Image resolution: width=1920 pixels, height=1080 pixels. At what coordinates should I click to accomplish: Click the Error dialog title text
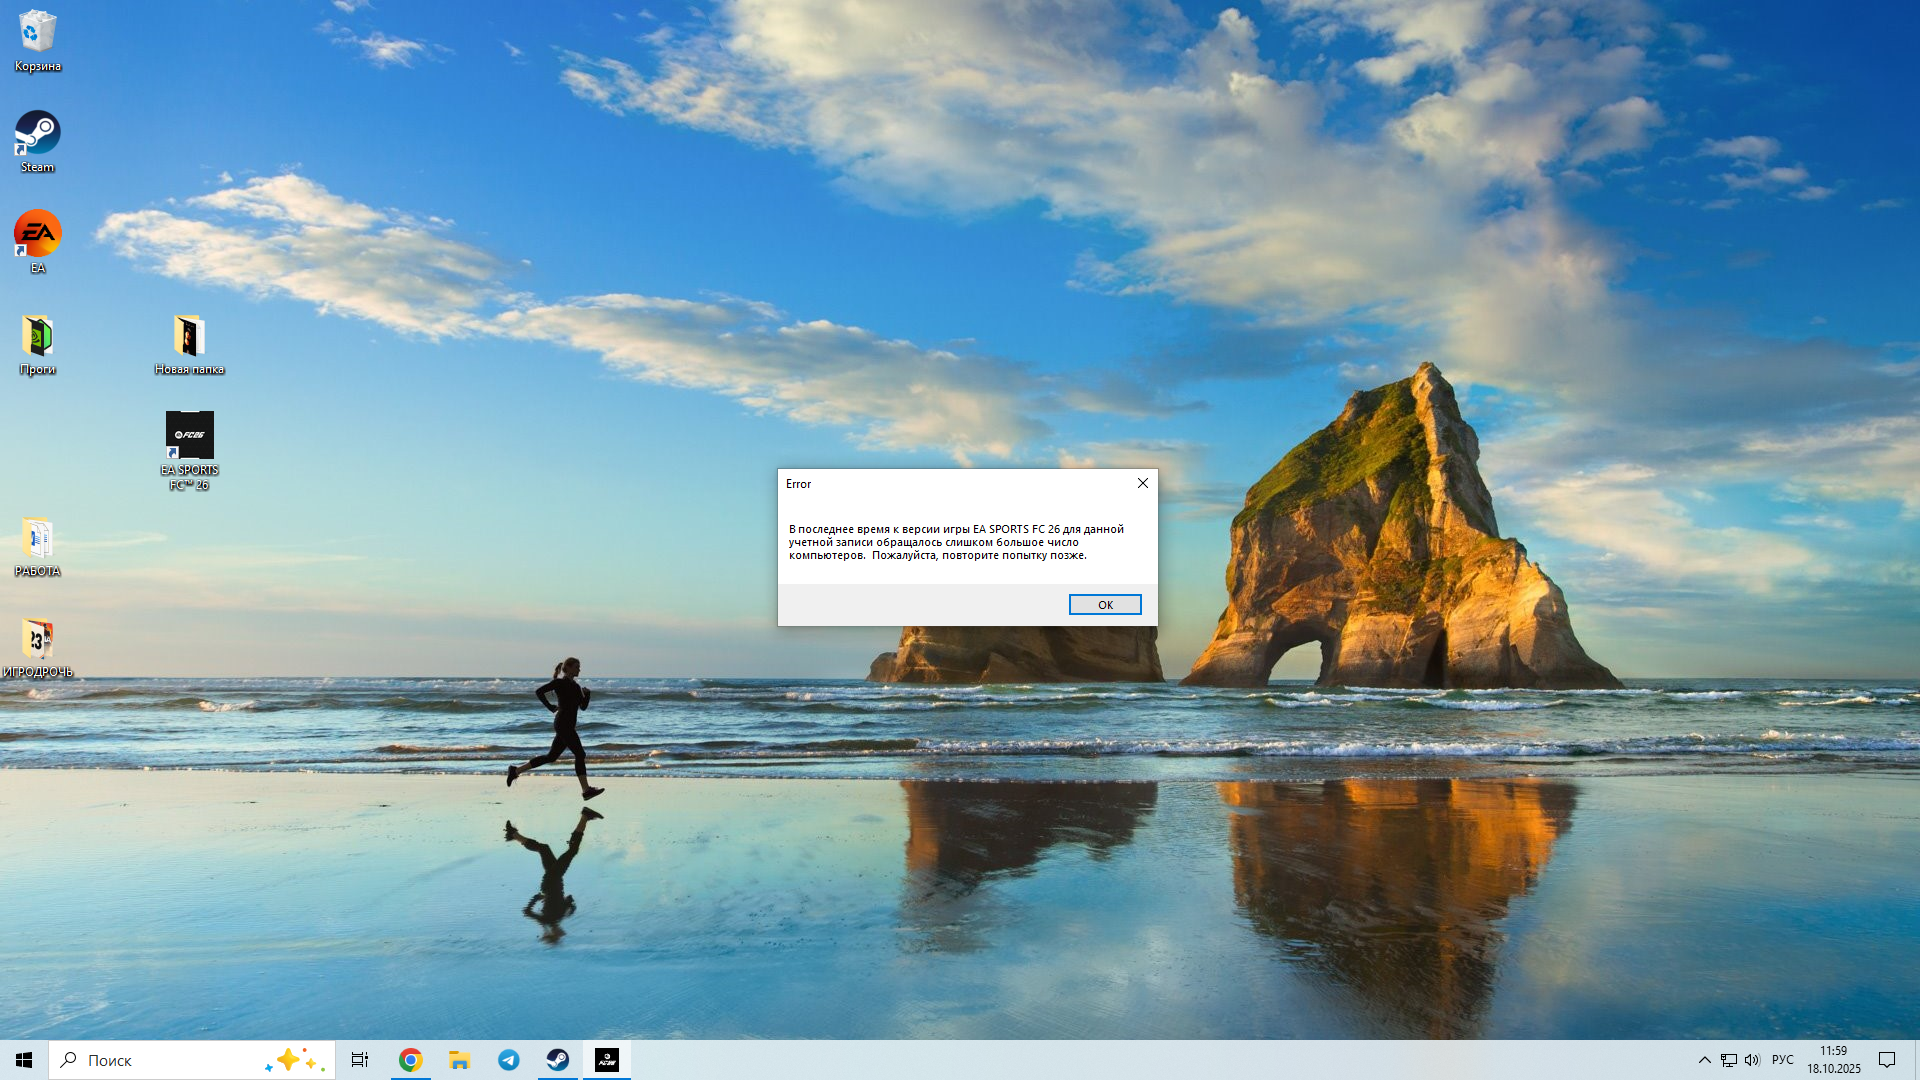point(798,484)
